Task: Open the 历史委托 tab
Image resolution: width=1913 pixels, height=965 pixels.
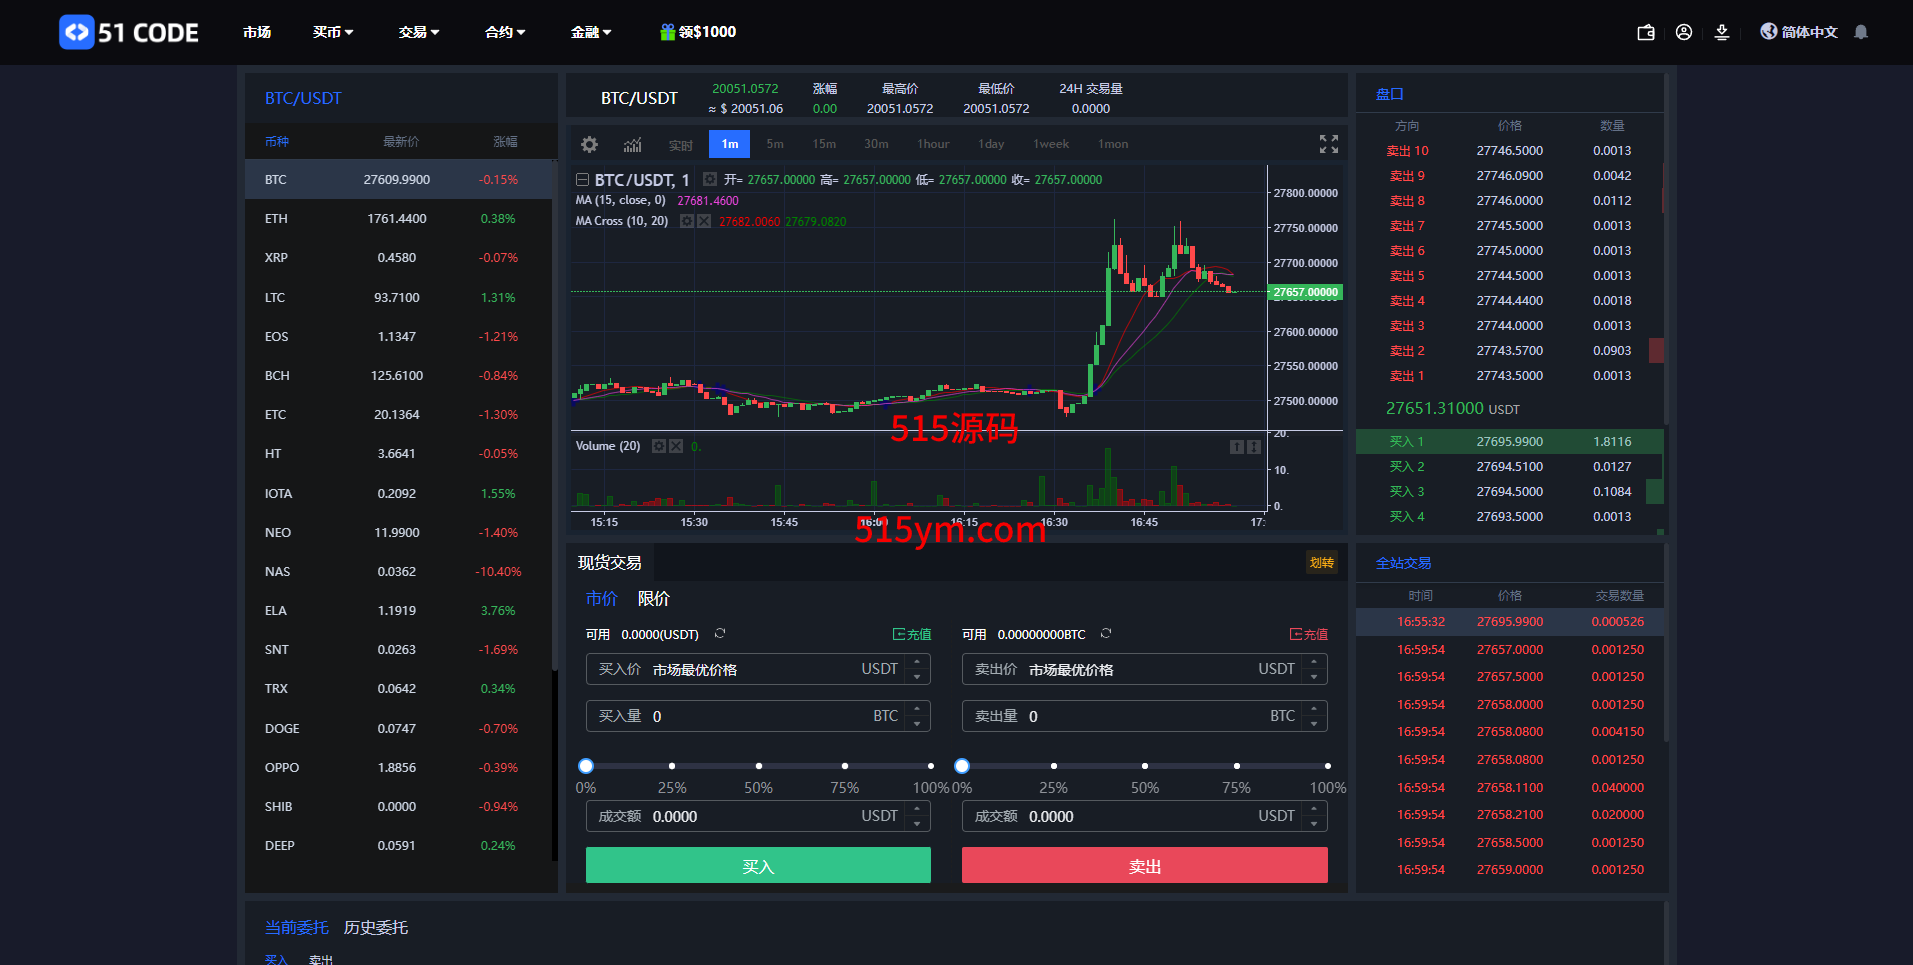Action: (375, 928)
